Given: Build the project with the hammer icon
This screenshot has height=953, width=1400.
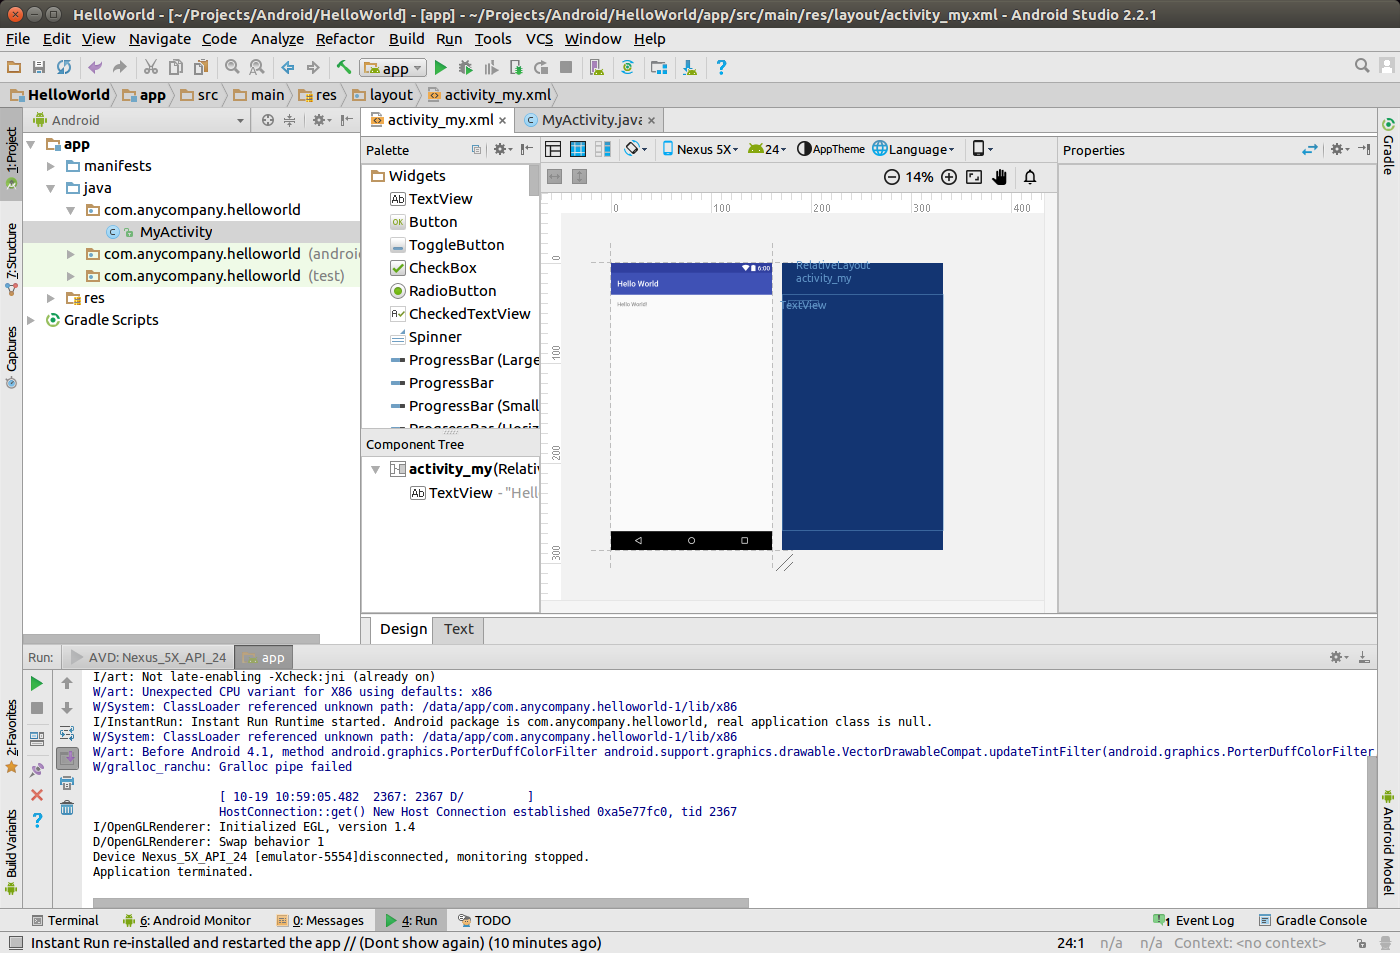Looking at the screenshot, I should pyautogui.click(x=344, y=68).
